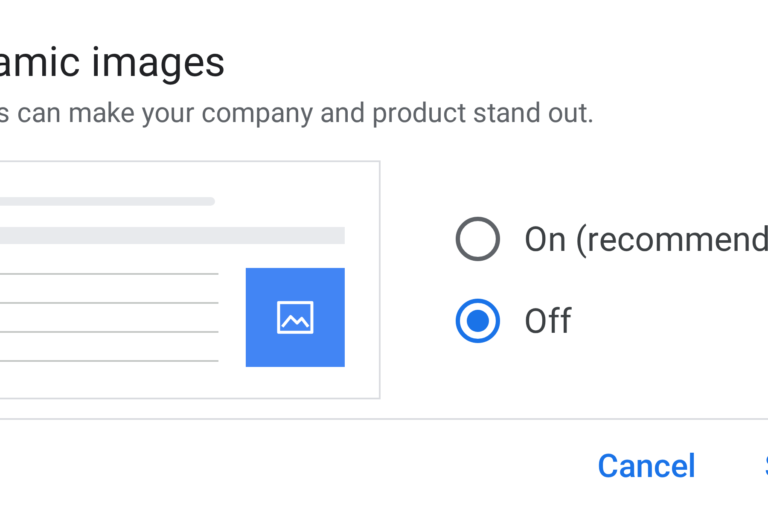Click the word "company" in the description
Image resolution: width=768 pixels, height=512 pixels.
click(x=257, y=114)
